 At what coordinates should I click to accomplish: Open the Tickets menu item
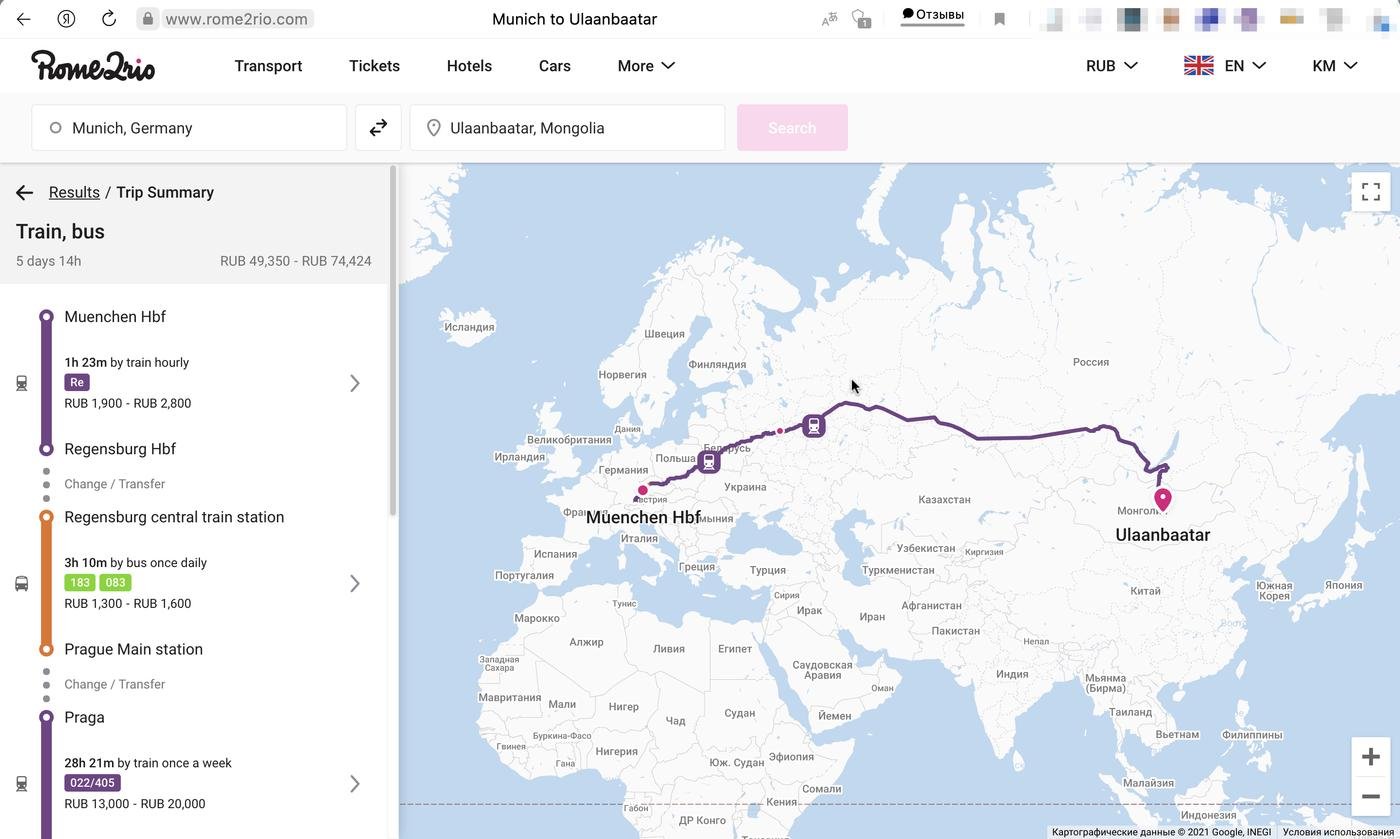(374, 66)
